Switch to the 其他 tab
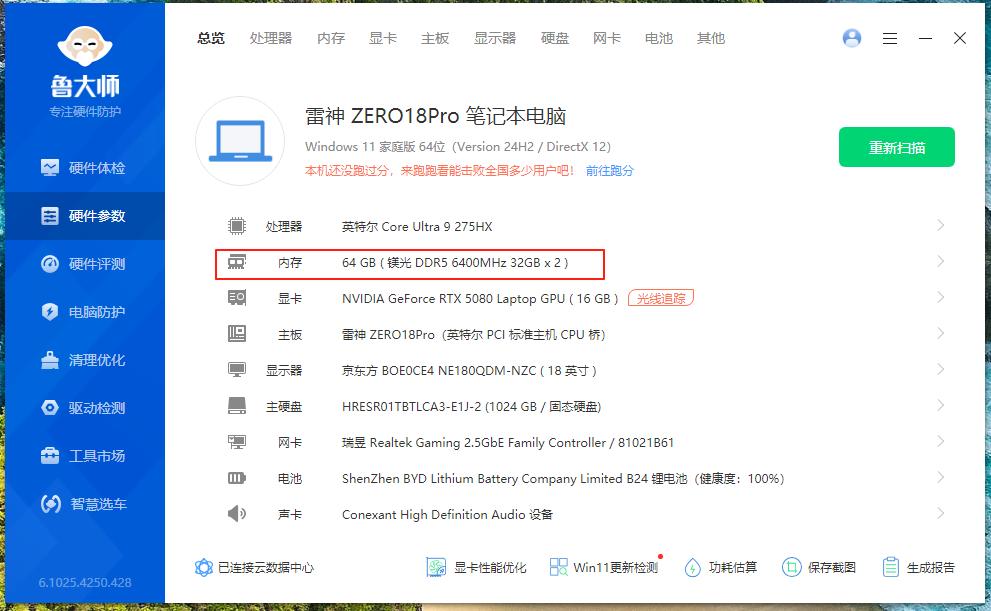The height and width of the screenshot is (611, 991). (710, 39)
